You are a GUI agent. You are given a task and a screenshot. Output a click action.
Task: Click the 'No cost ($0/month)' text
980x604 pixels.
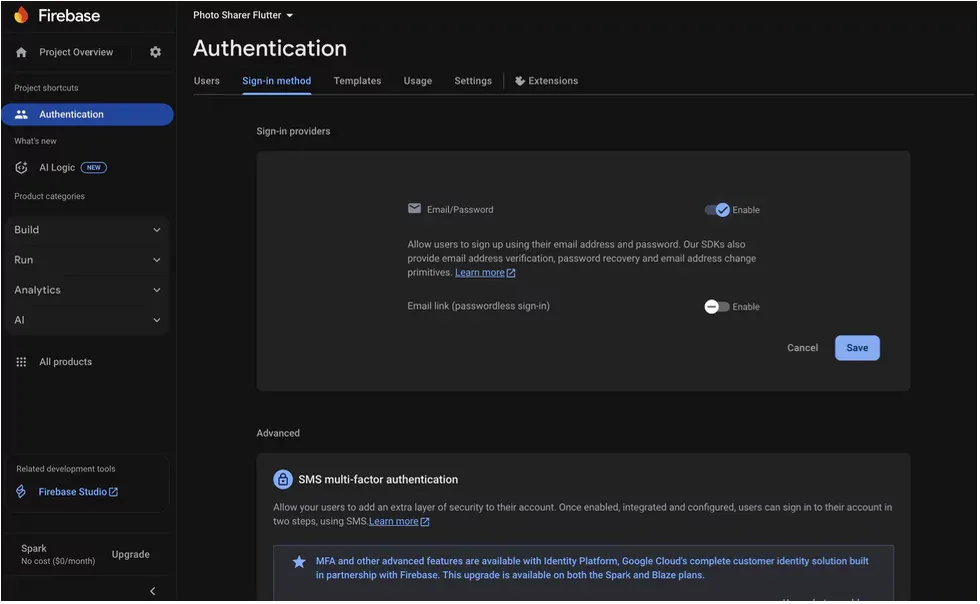pos(58,562)
